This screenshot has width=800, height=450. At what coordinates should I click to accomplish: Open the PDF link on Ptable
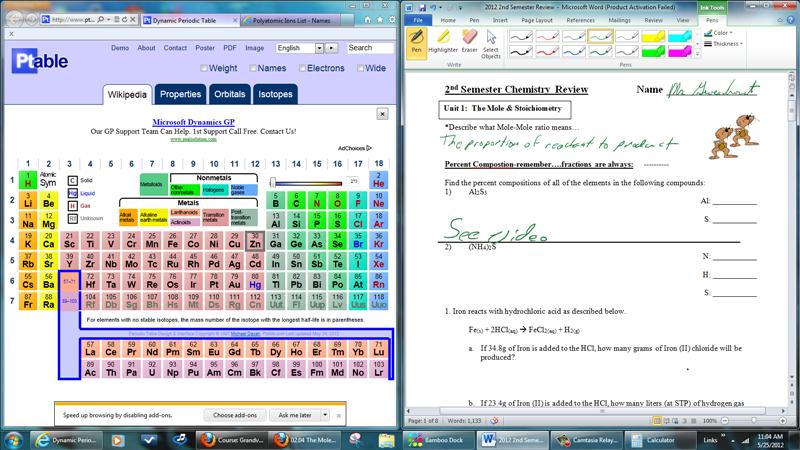(230, 48)
